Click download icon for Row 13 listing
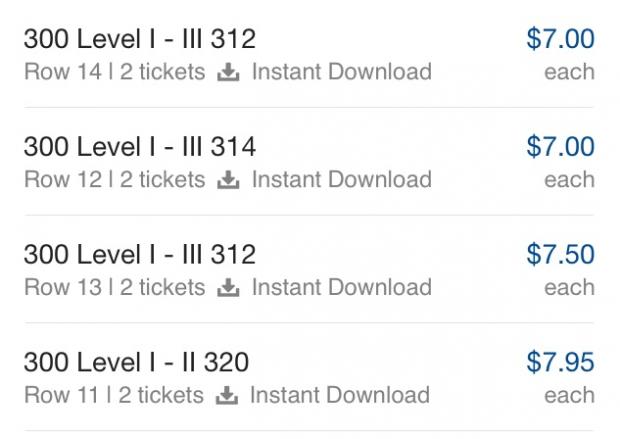This screenshot has width=620, height=439. click(x=229, y=288)
